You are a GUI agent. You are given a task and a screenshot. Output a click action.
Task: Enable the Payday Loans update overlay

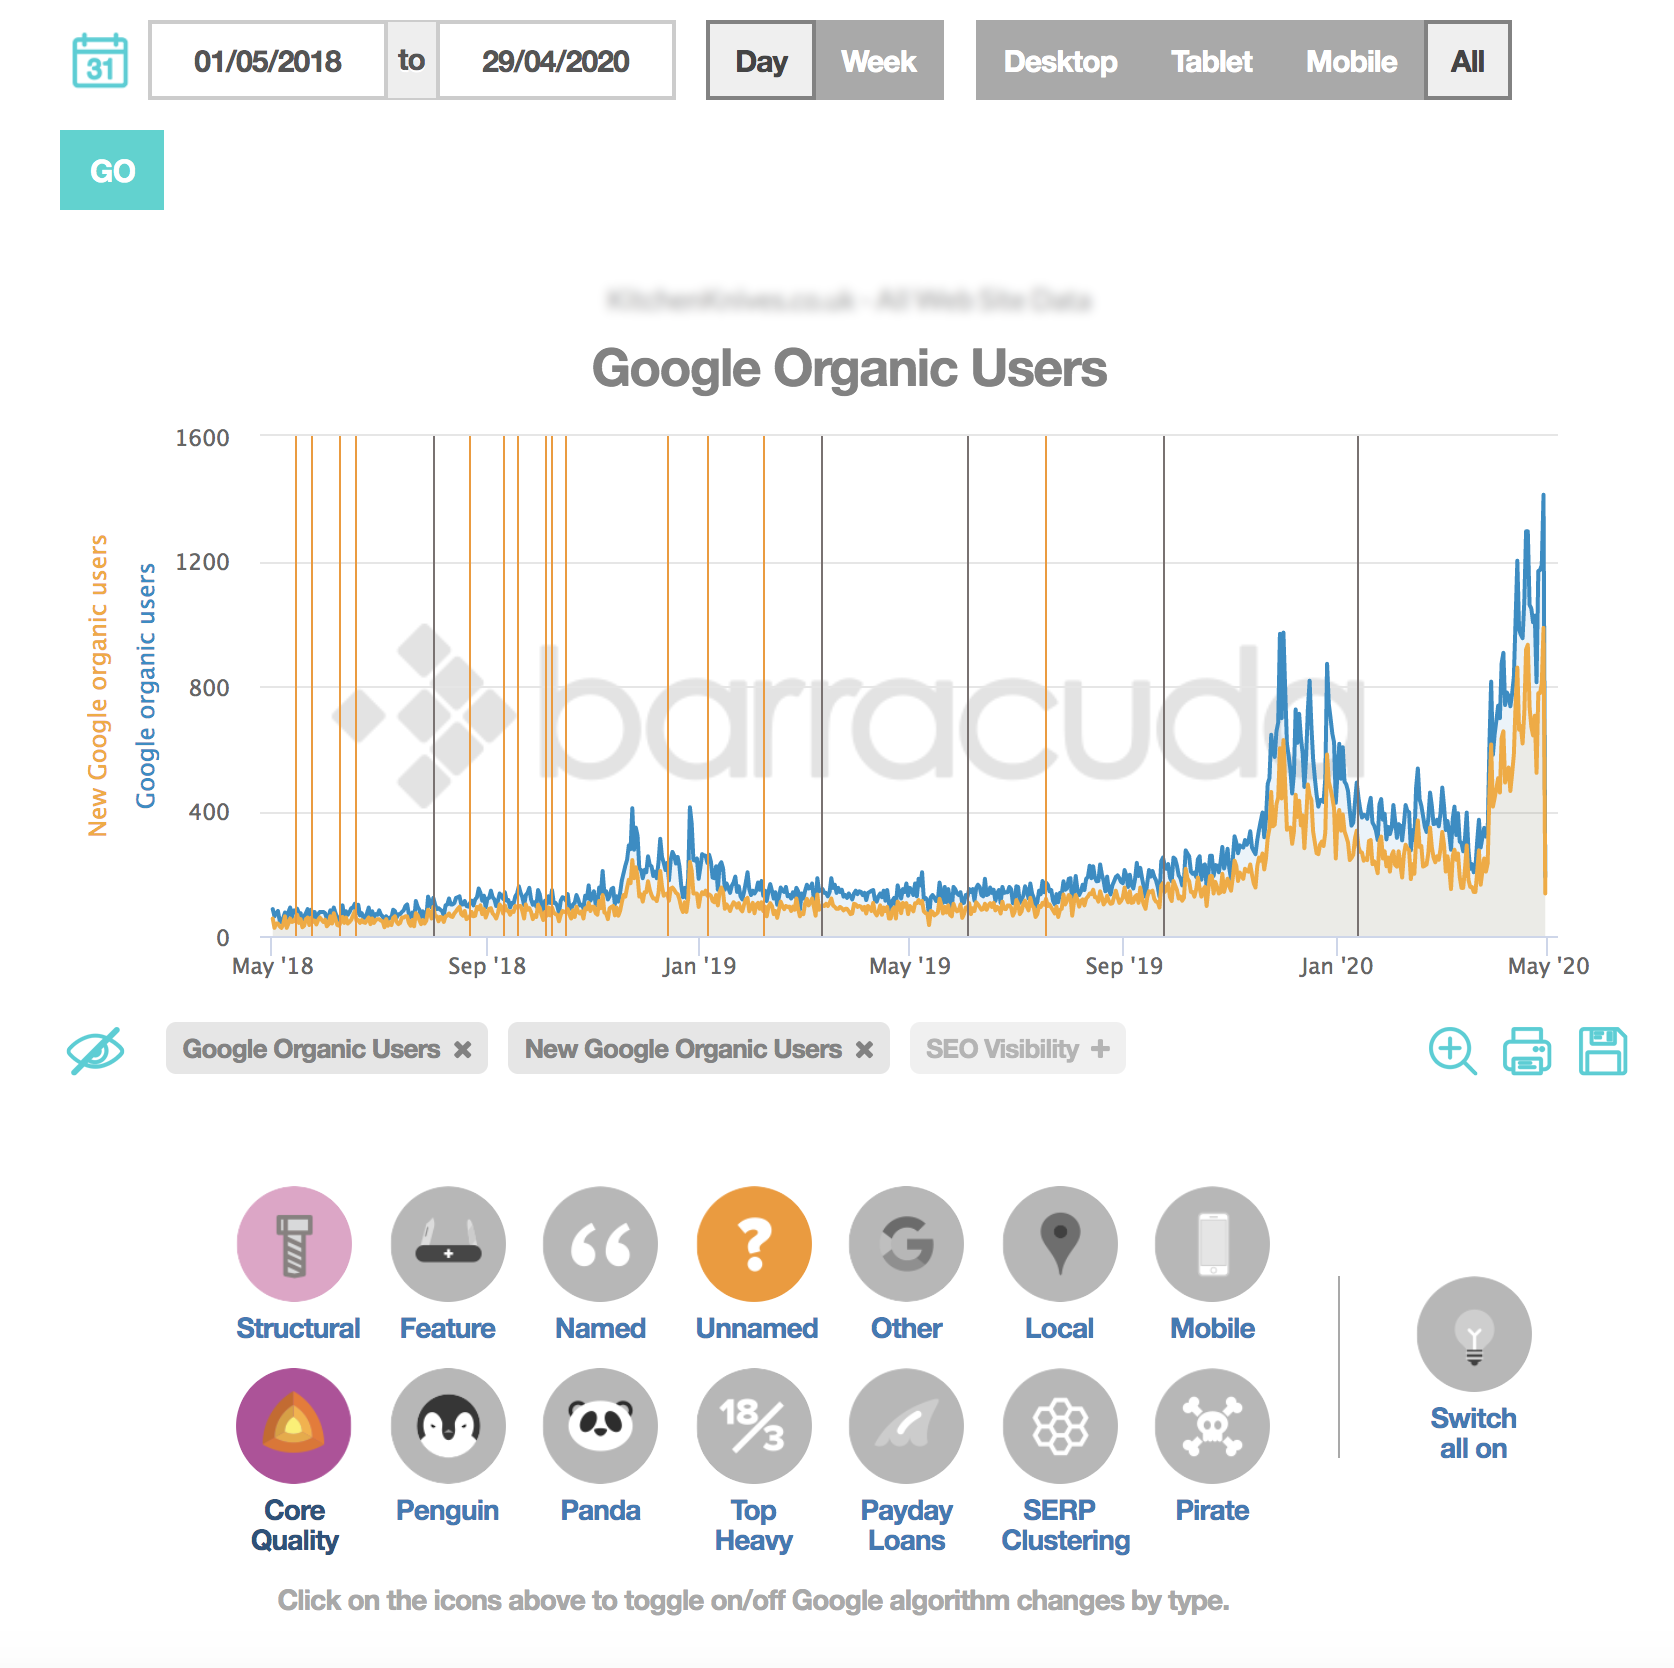click(905, 1427)
